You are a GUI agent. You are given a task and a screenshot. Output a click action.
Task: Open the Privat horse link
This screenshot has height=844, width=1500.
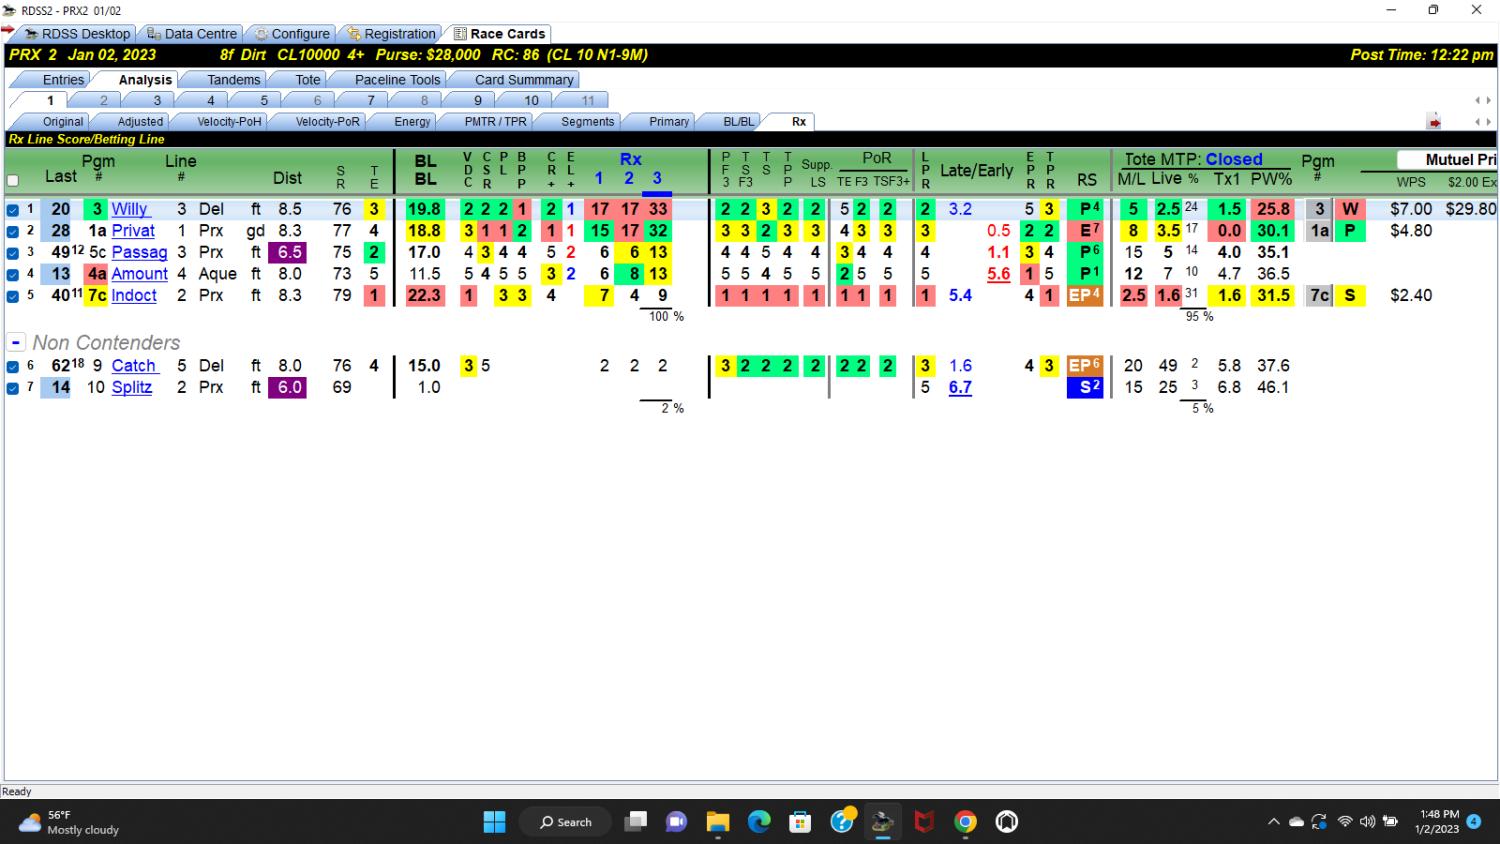pos(133,231)
